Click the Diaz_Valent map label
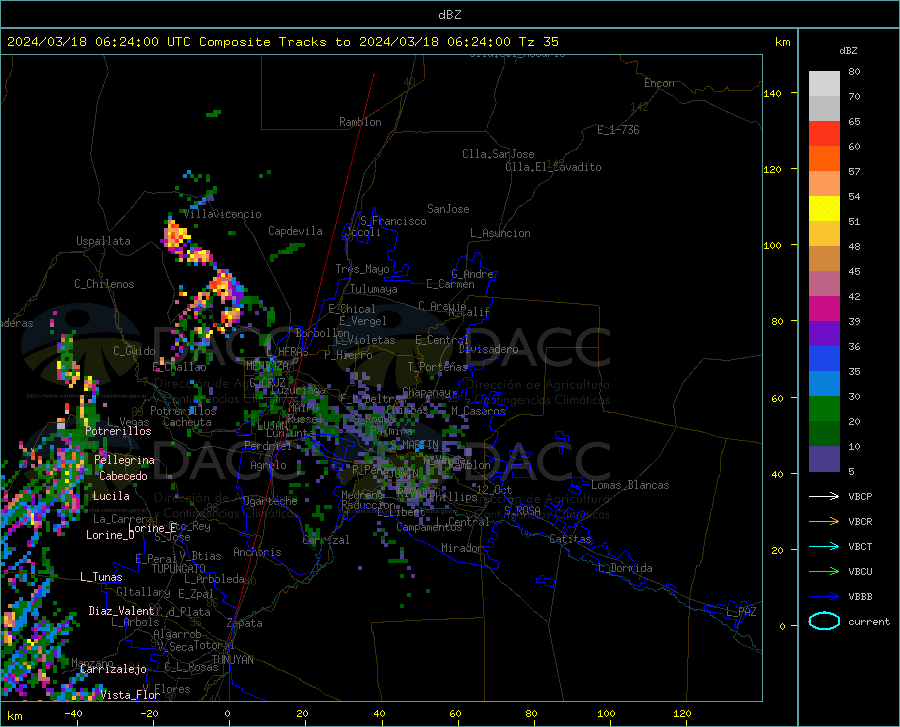 tap(121, 611)
